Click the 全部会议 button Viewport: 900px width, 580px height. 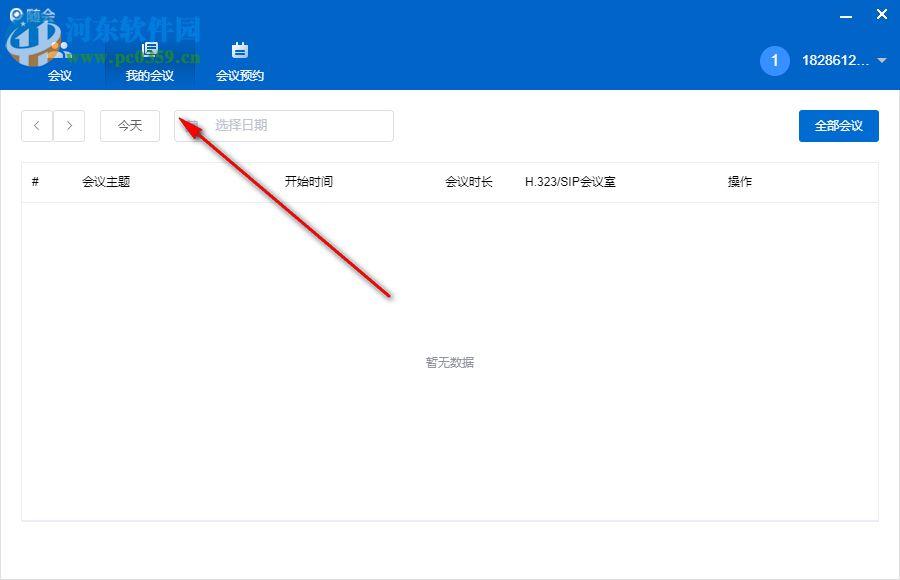point(839,126)
